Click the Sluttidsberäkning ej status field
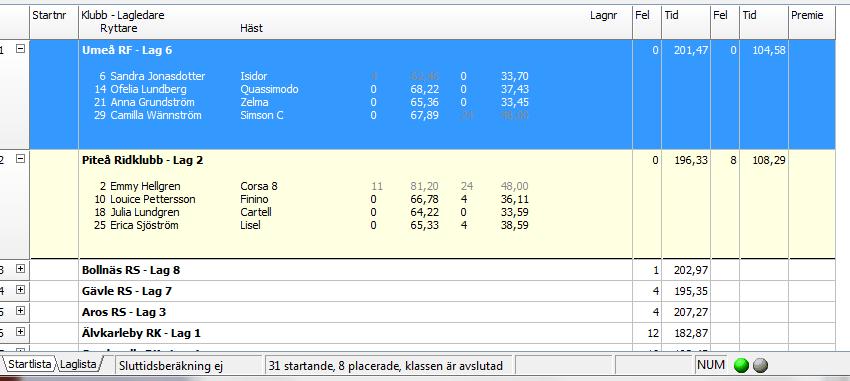This screenshot has height=381, width=850. point(189,366)
